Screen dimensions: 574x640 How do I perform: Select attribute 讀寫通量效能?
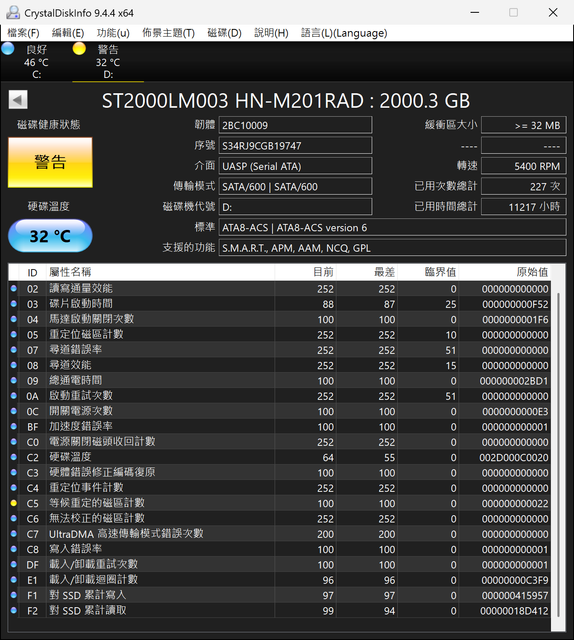pyautogui.click(x=81, y=289)
